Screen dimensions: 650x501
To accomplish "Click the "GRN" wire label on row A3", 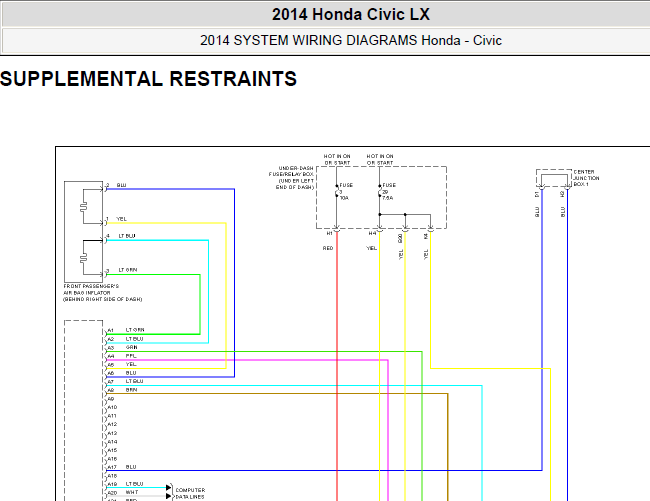I will point(131,347).
